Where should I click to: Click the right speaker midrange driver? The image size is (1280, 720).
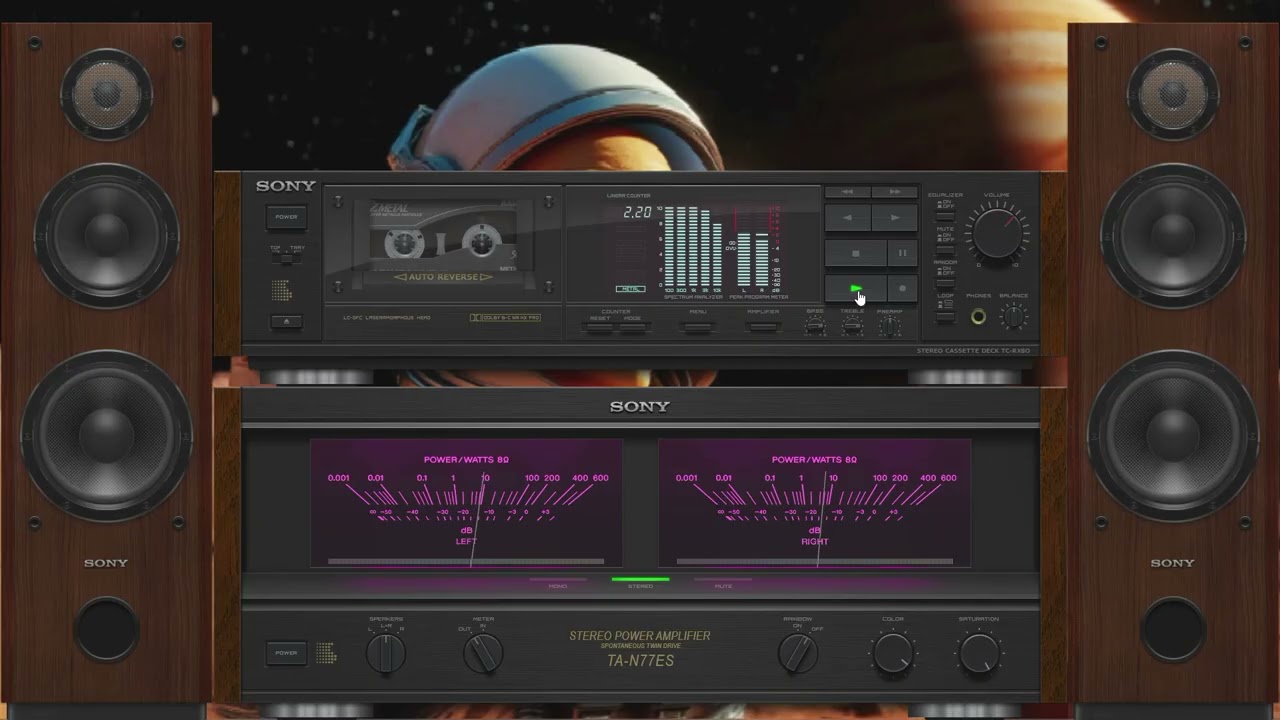coord(1173,235)
